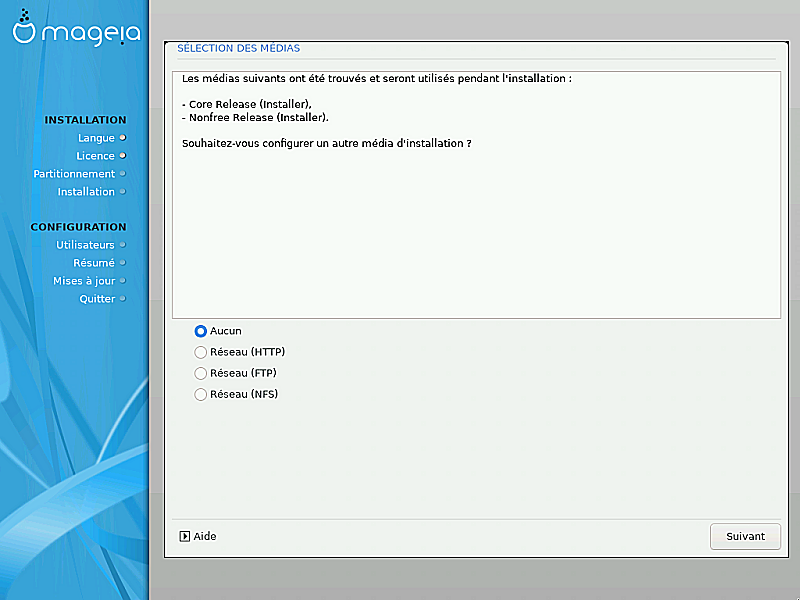This screenshot has height=600, width=800.
Task: Click the step bullet next to Licence
Action: [122, 156]
